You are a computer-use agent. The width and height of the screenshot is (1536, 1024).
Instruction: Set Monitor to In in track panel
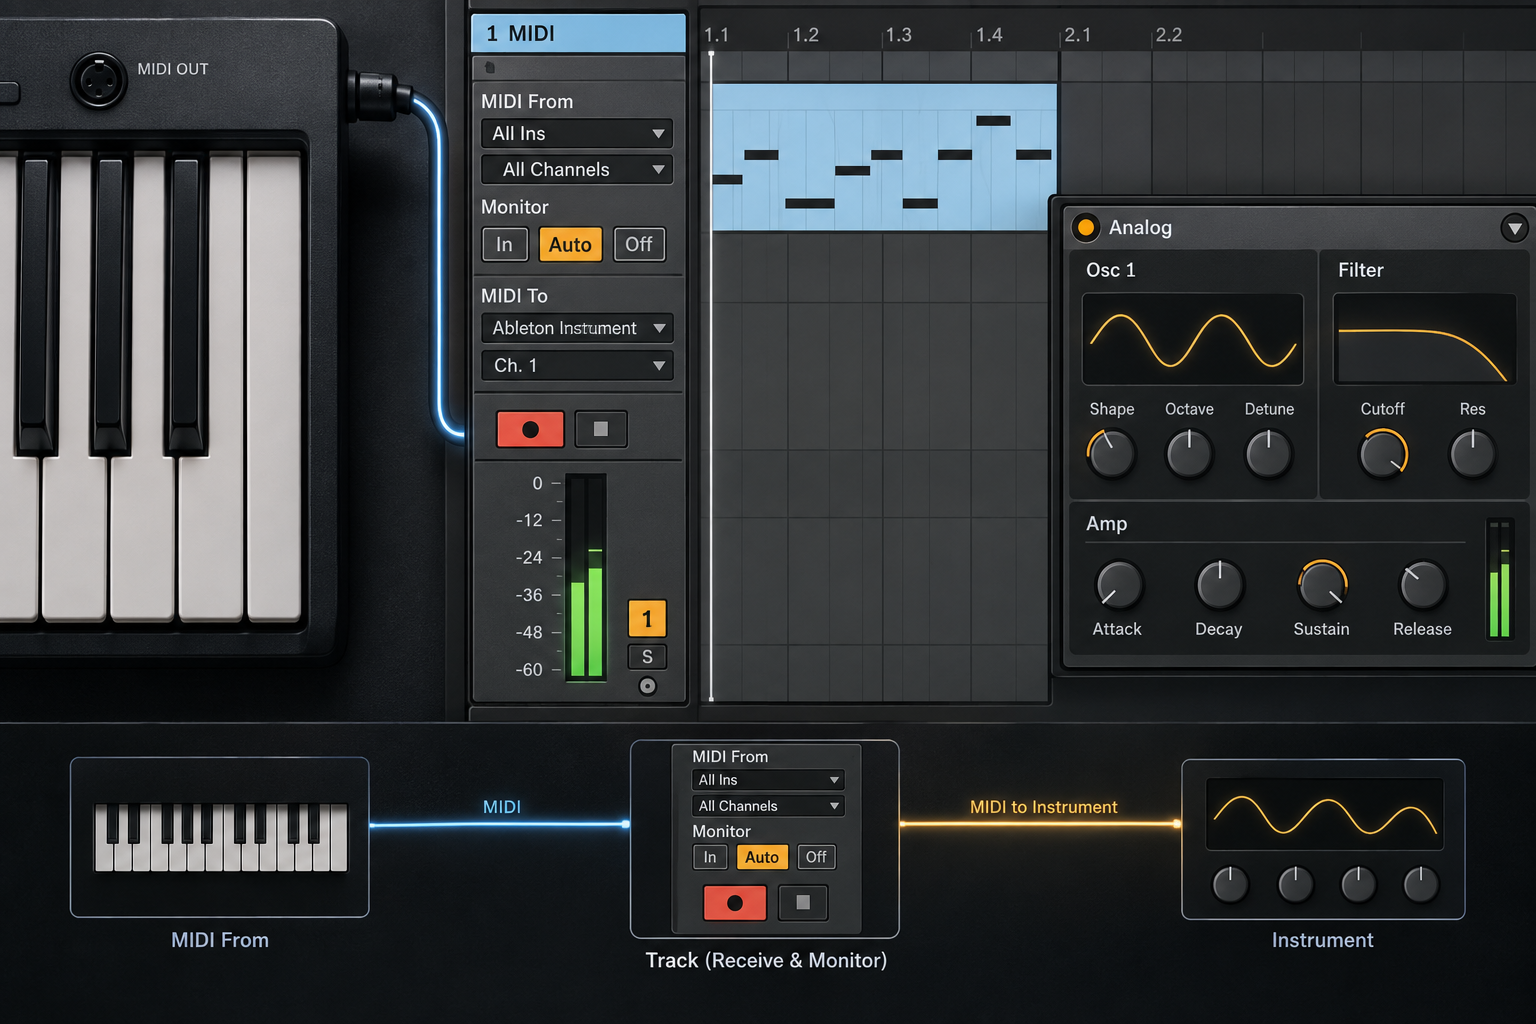pos(505,244)
